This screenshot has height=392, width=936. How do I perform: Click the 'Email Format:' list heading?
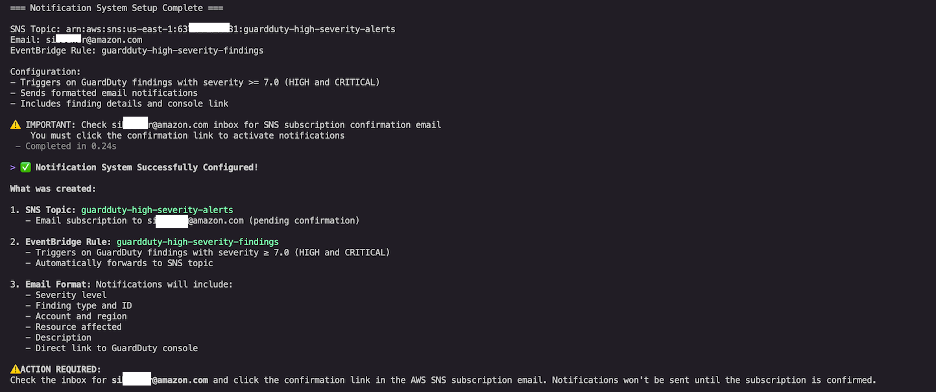58,285
